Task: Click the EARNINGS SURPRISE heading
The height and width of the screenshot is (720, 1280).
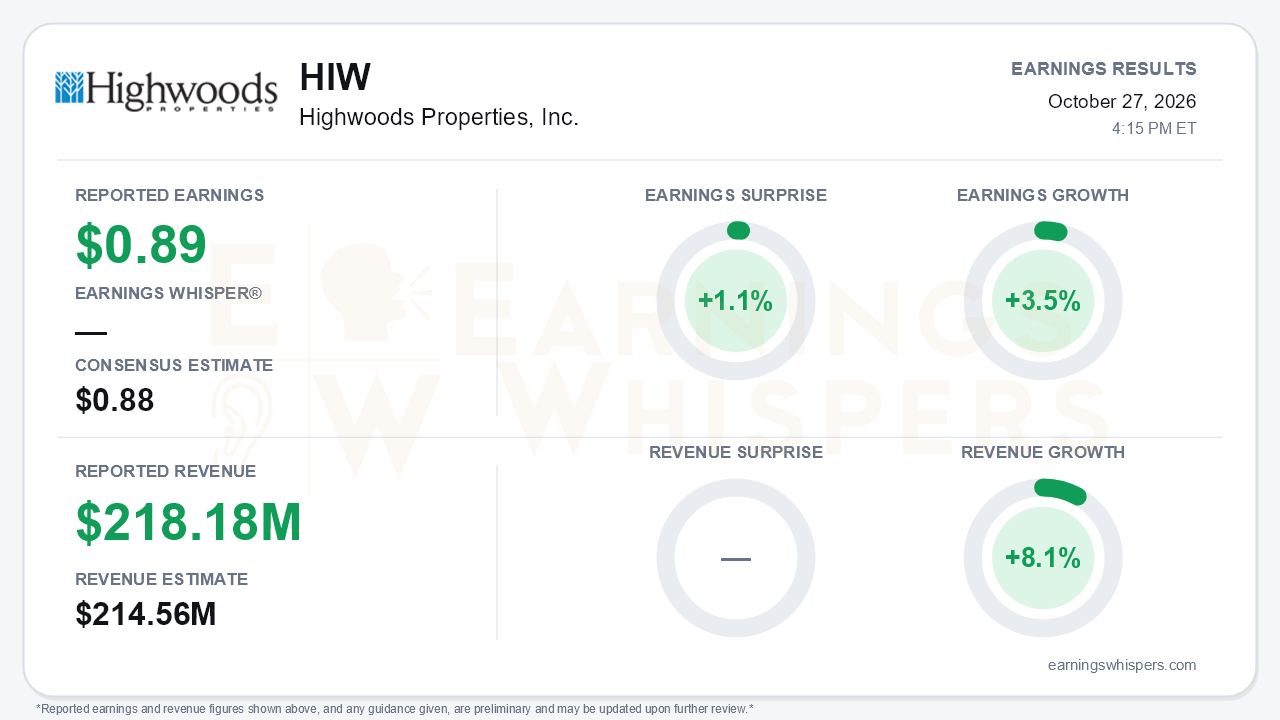Action: click(736, 195)
